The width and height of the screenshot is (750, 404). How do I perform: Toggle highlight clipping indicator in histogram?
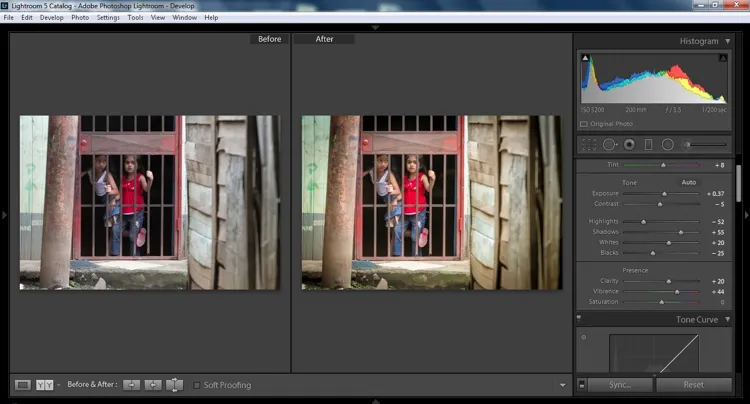click(723, 58)
